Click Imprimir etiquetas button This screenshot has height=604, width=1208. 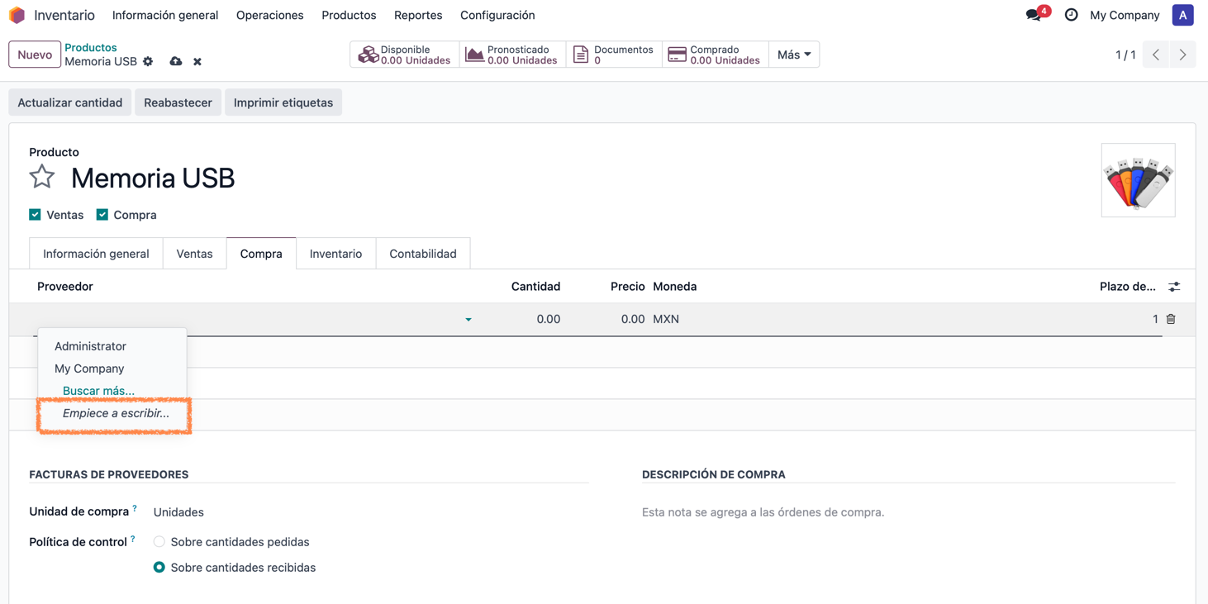(283, 103)
